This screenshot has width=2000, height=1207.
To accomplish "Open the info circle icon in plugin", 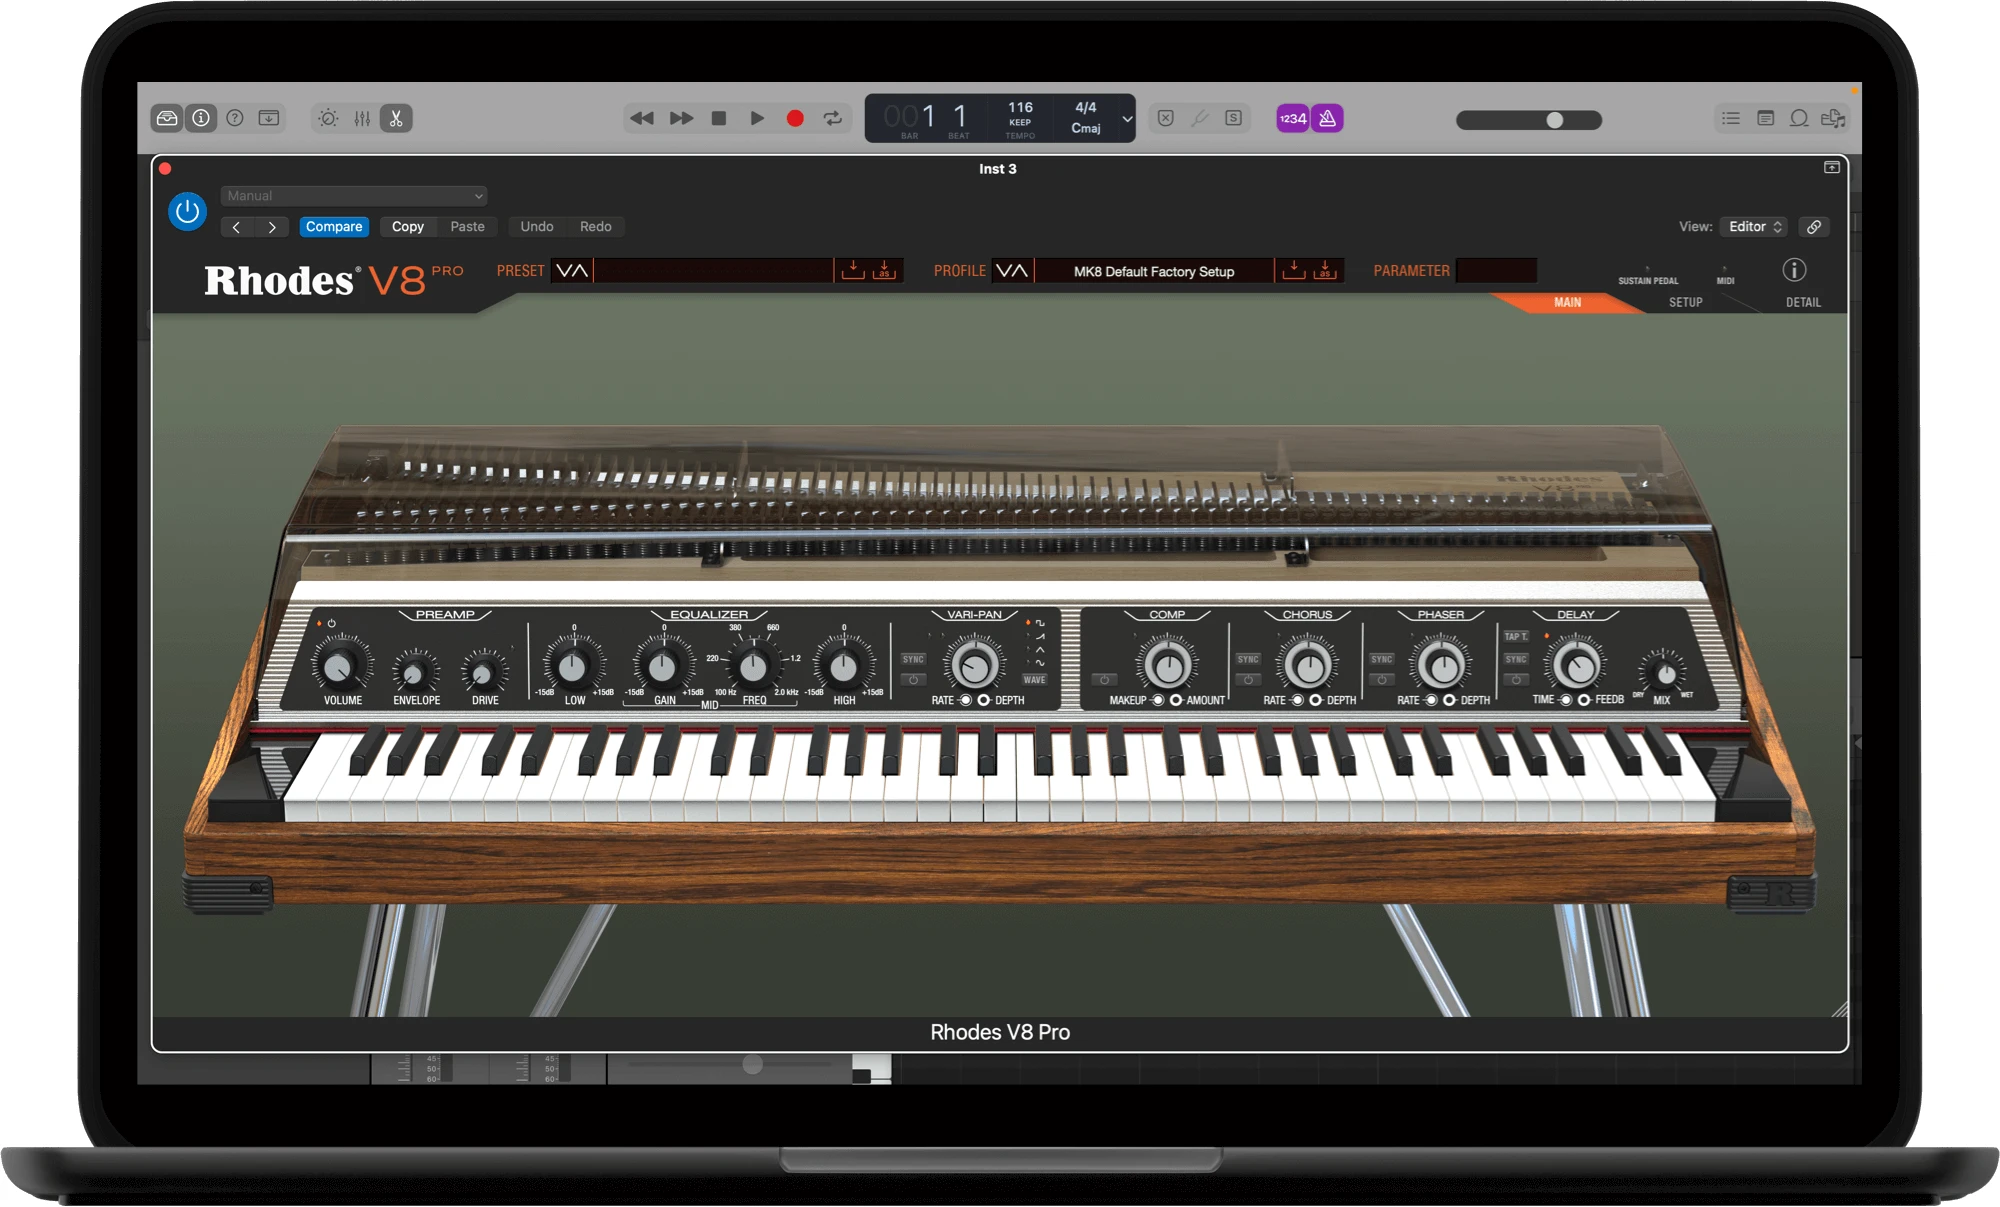I will click(1794, 270).
